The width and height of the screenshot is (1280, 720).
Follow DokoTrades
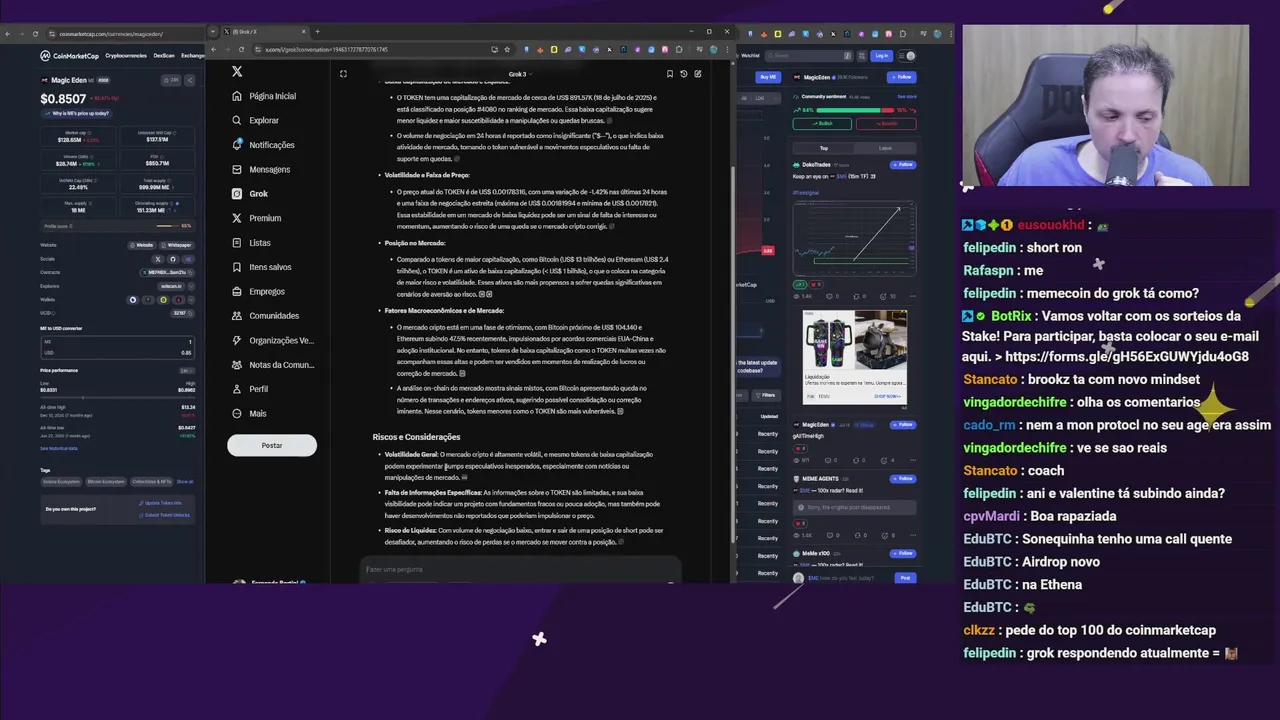click(x=902, y=164)
